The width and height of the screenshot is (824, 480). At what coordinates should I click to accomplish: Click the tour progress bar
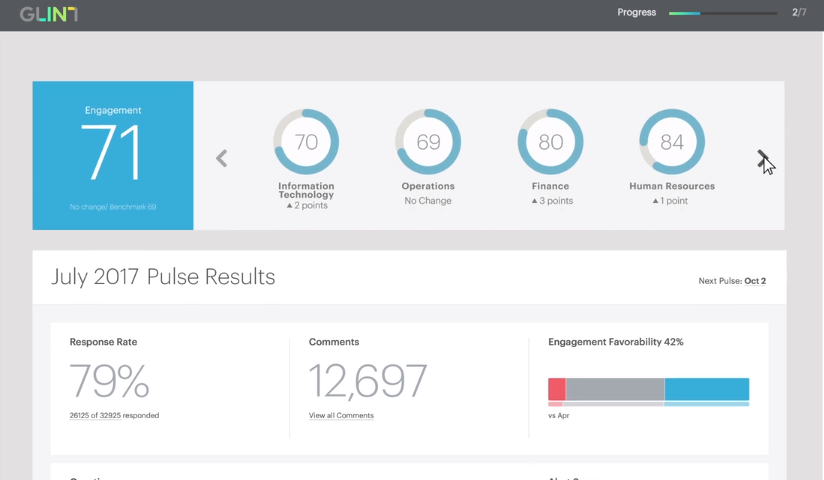(722, 13)
